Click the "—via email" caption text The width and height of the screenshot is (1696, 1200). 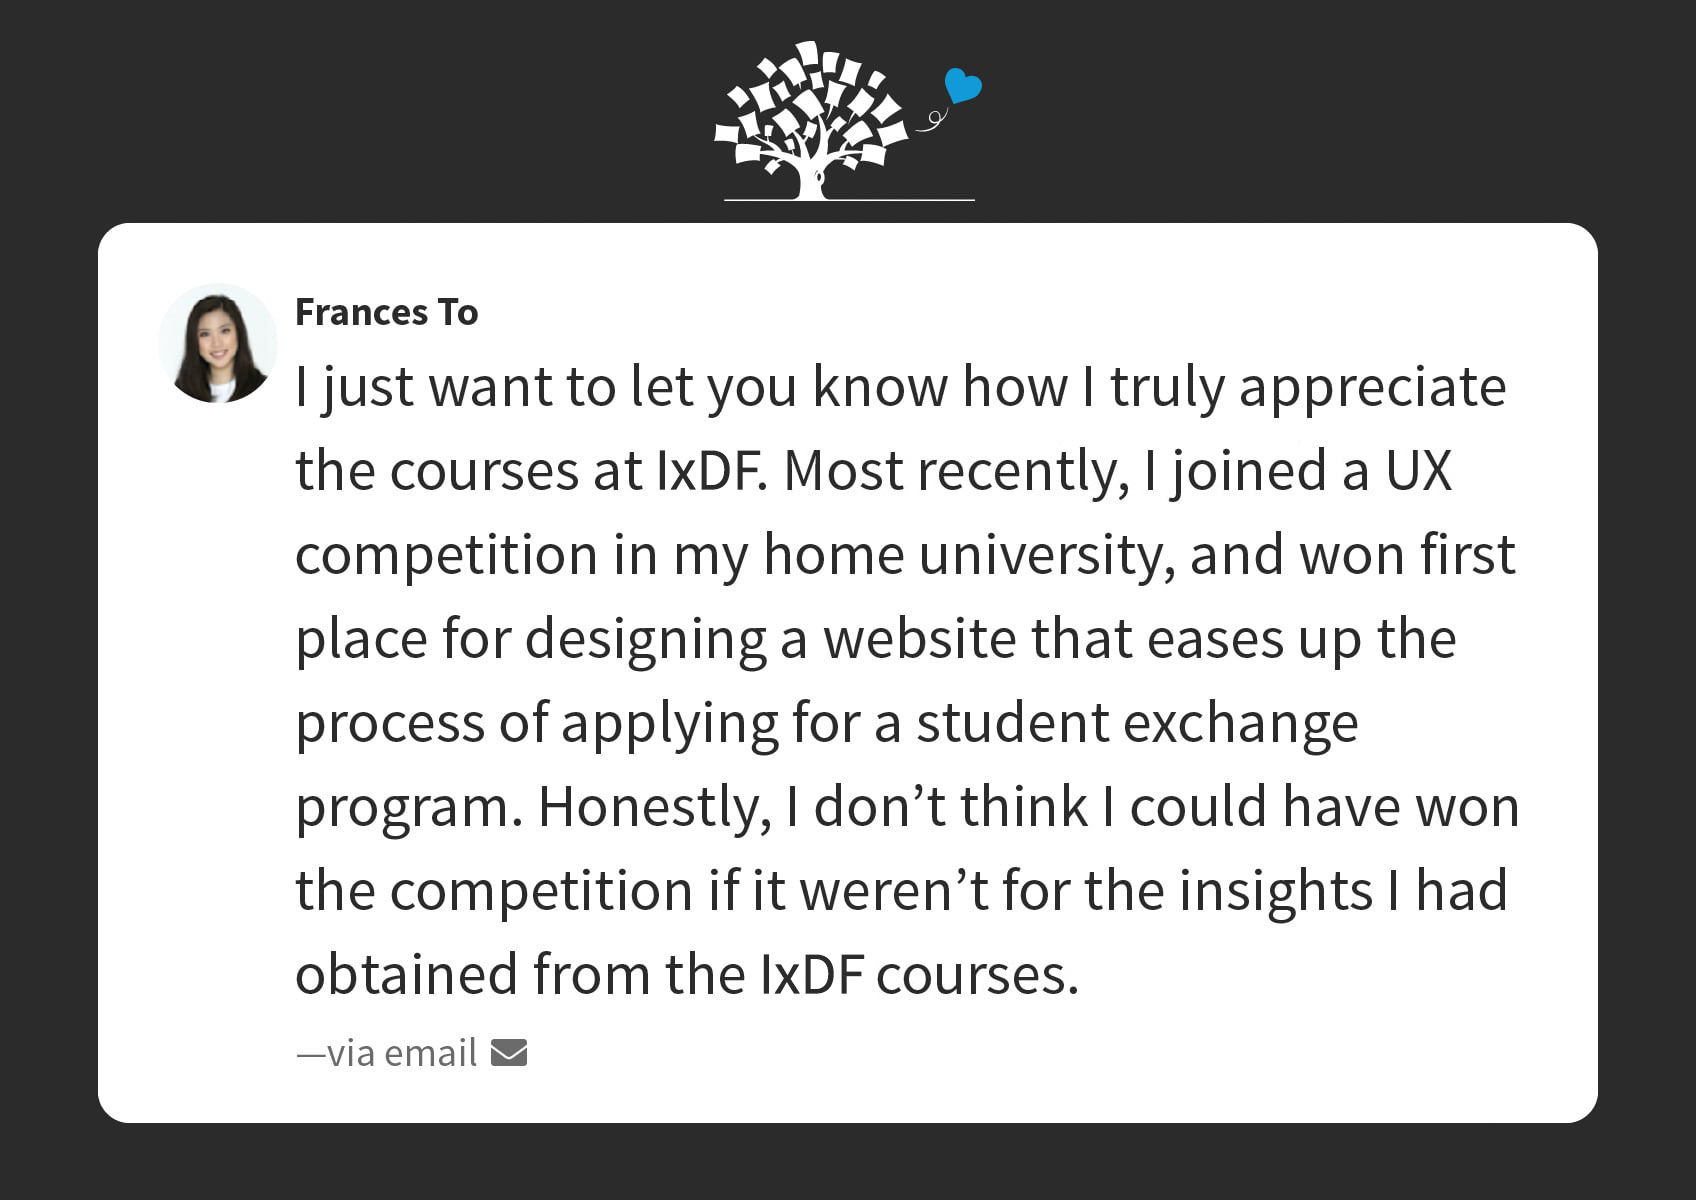click(x=386, y=1053)
